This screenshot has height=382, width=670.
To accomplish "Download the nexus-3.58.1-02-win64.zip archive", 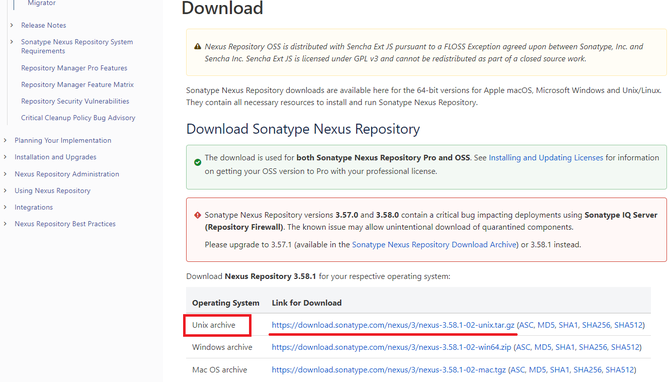I will point(391,347).
